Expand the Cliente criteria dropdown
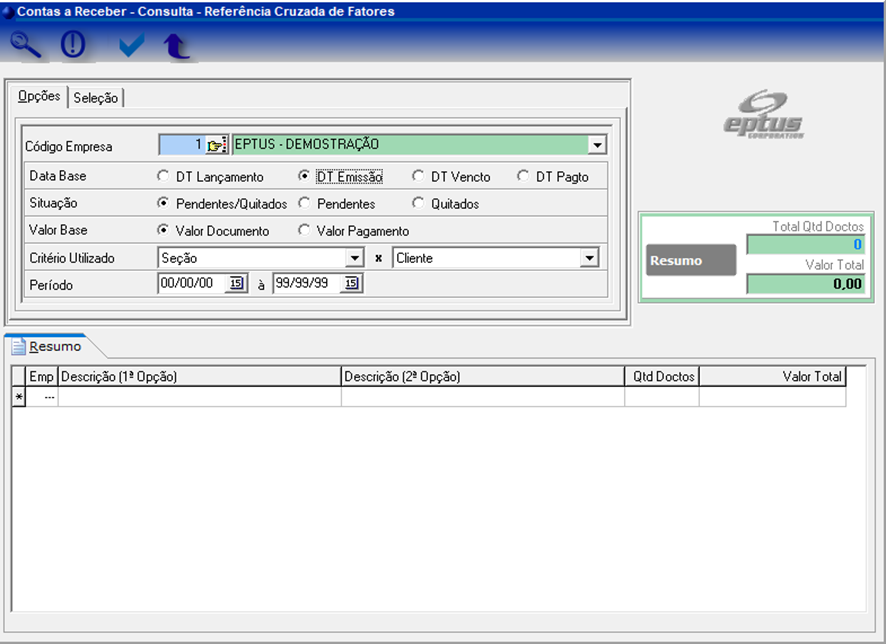 pyautogui.click(x=589, y=258)
